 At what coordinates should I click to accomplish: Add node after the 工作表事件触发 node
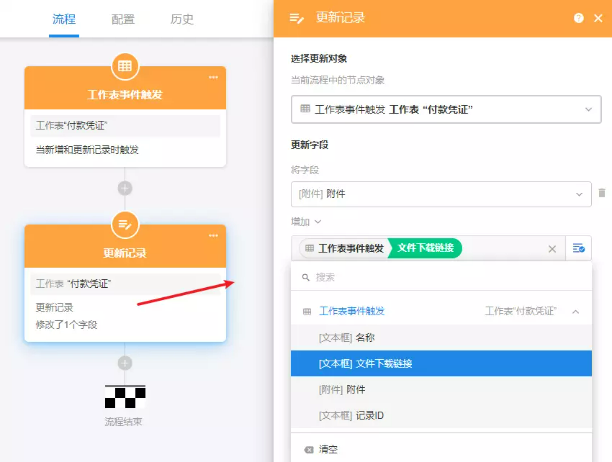(125, 188)
